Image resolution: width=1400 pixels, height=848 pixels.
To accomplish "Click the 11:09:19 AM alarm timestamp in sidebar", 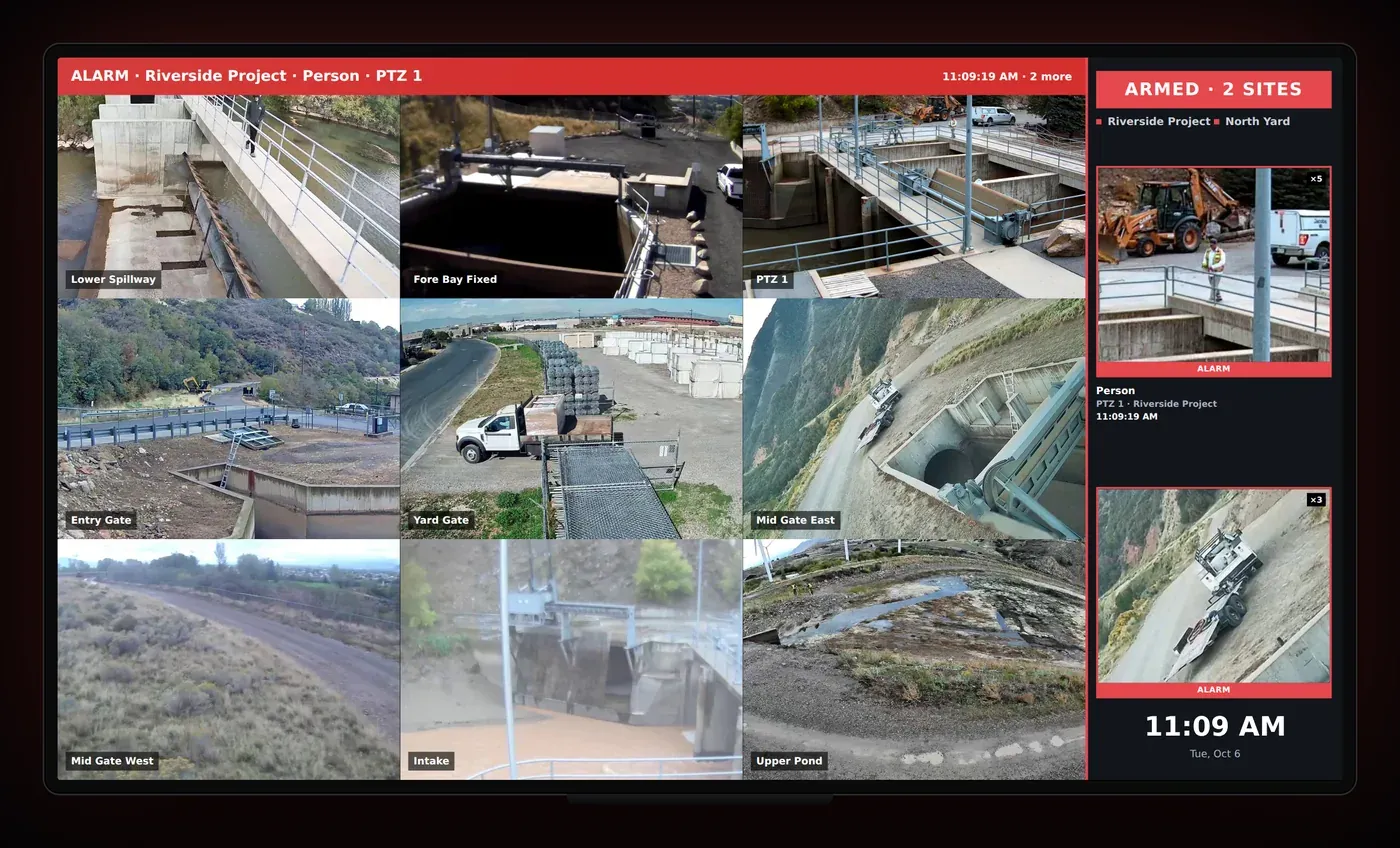I will click(x=1126, y=416).
